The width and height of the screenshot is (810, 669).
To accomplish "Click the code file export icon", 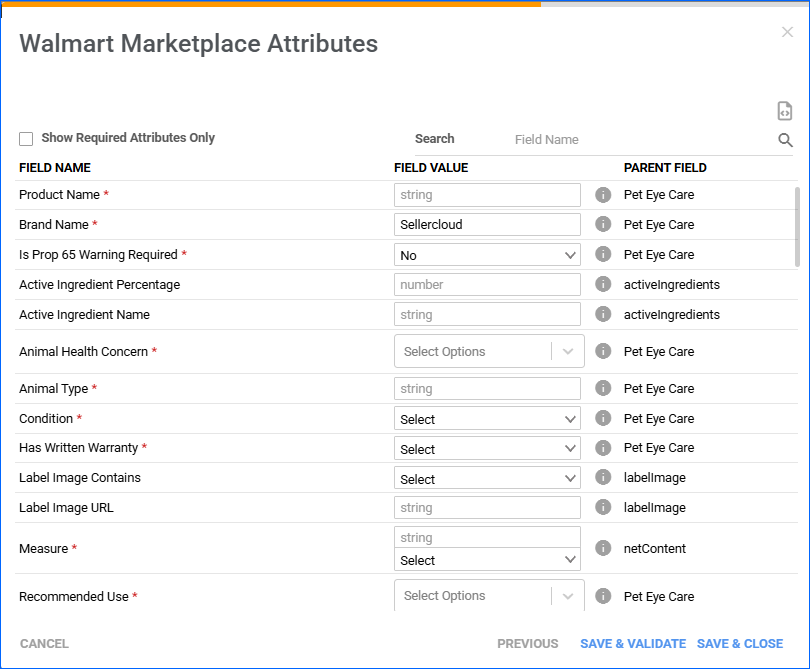I will [785, 111].
